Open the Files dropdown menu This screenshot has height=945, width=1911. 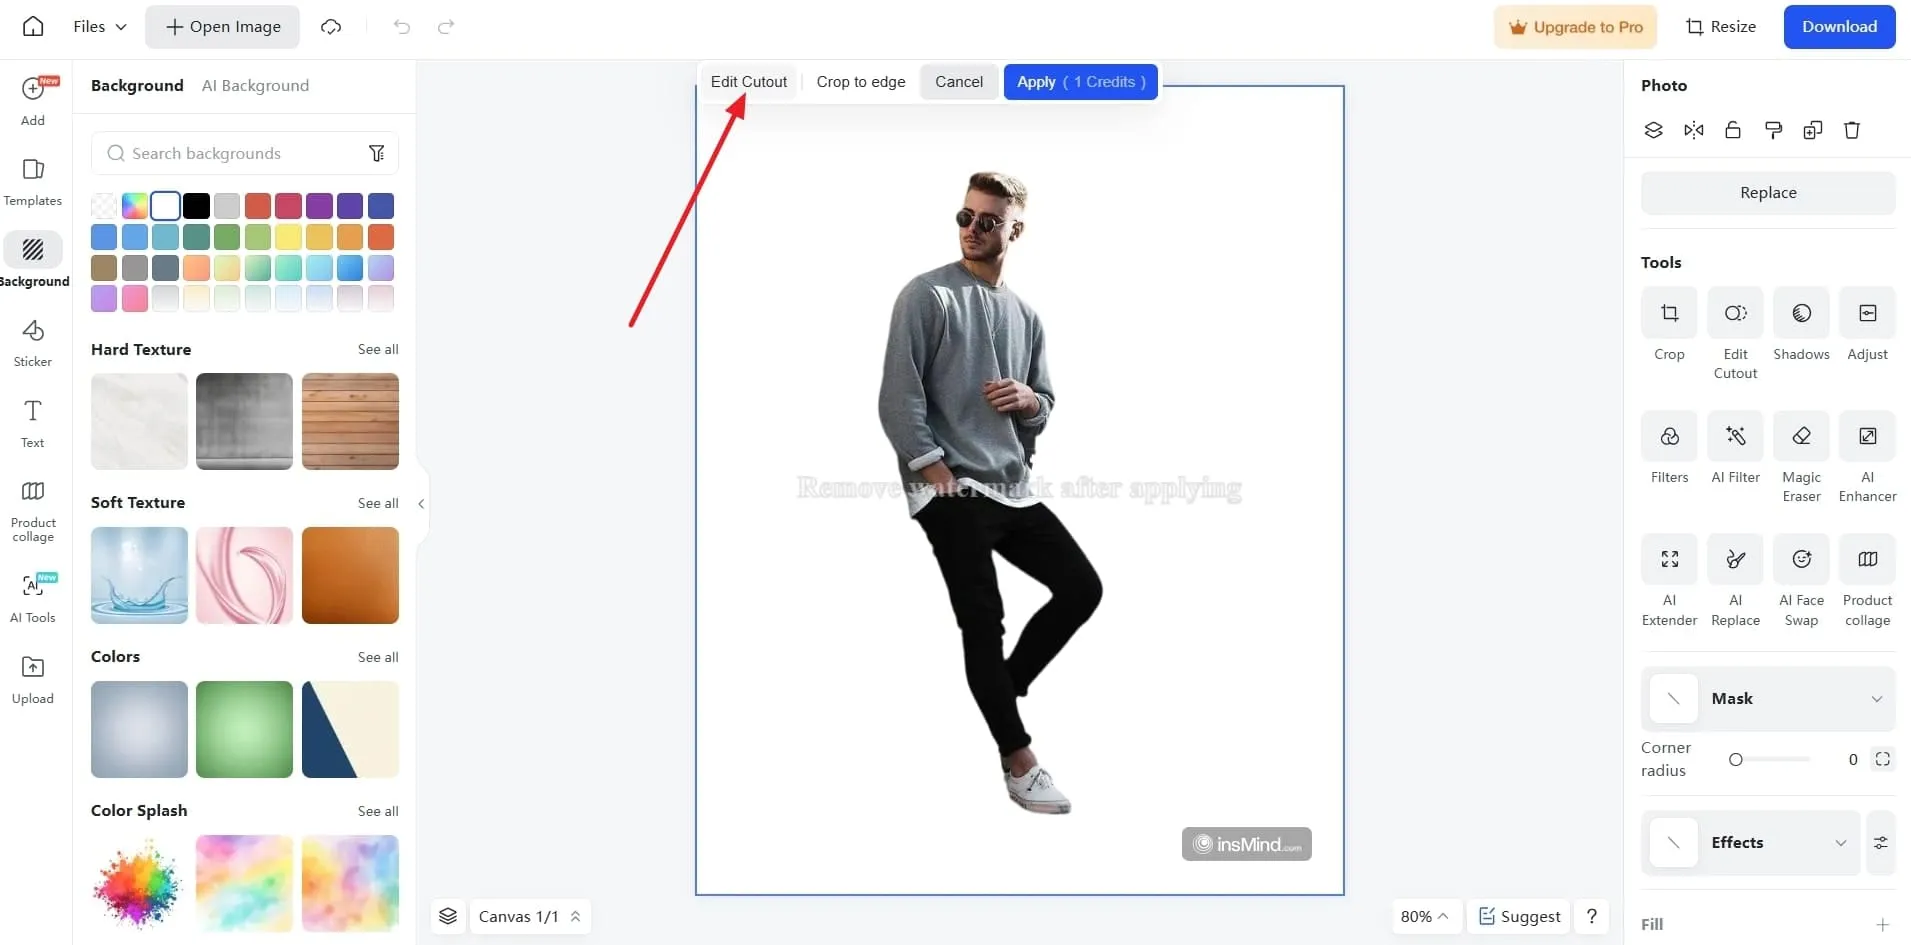click(x=99, y=27)
